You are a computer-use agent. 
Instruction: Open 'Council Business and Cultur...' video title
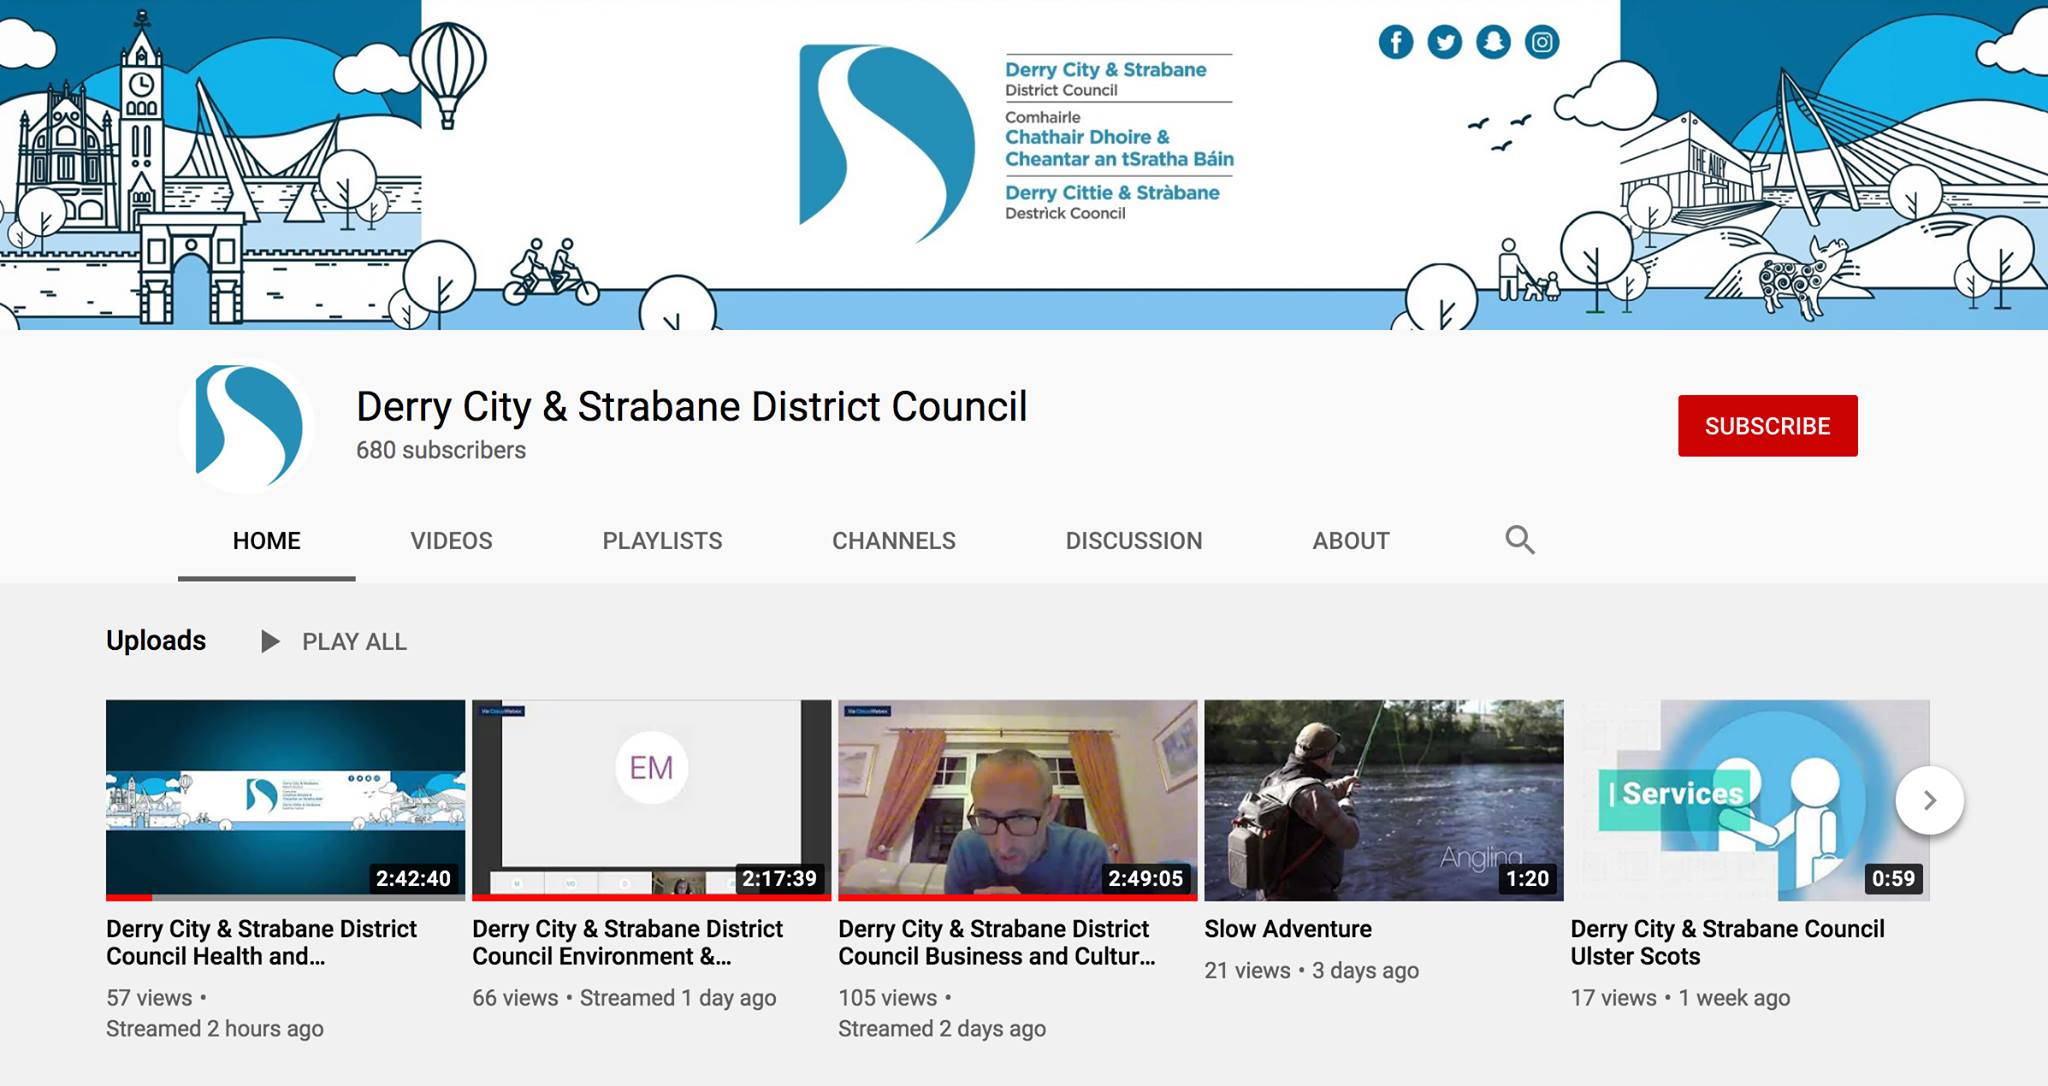997,942
